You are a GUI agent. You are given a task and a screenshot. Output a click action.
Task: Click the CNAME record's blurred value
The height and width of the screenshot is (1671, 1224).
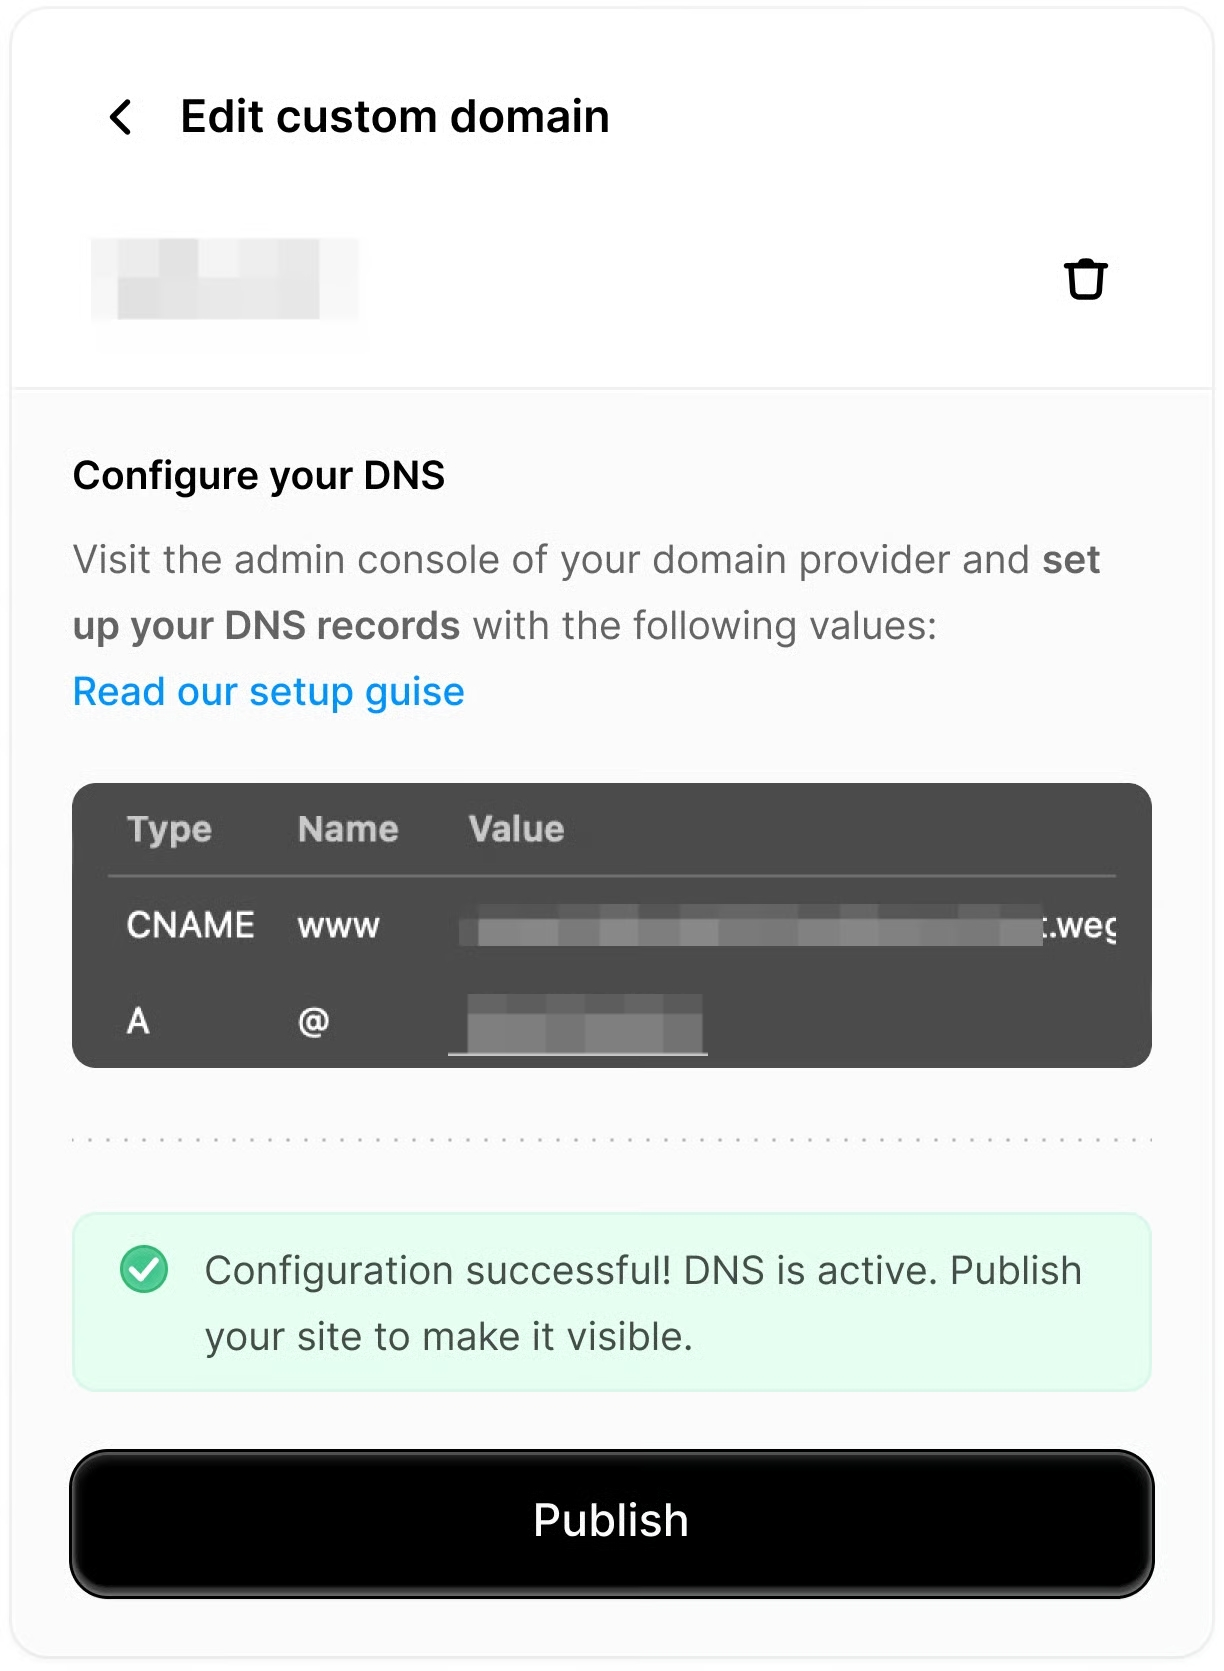750,926
